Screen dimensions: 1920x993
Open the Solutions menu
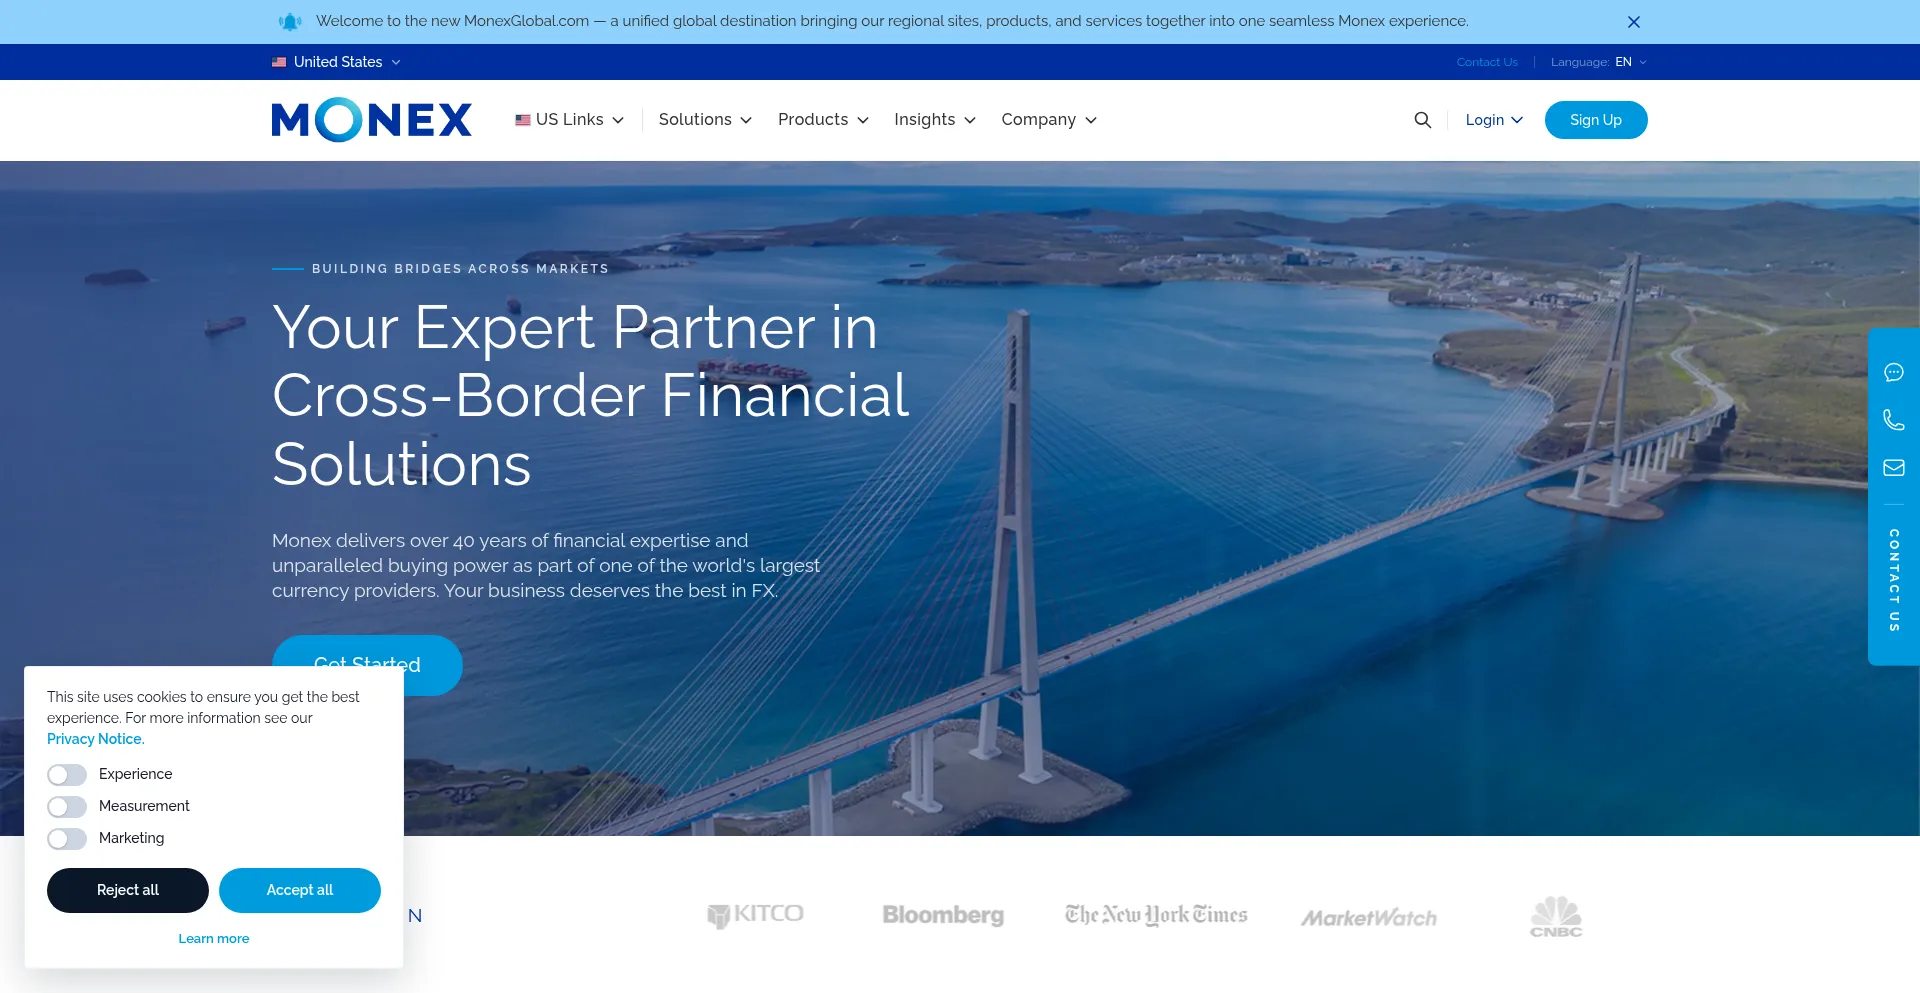[705, 120]
